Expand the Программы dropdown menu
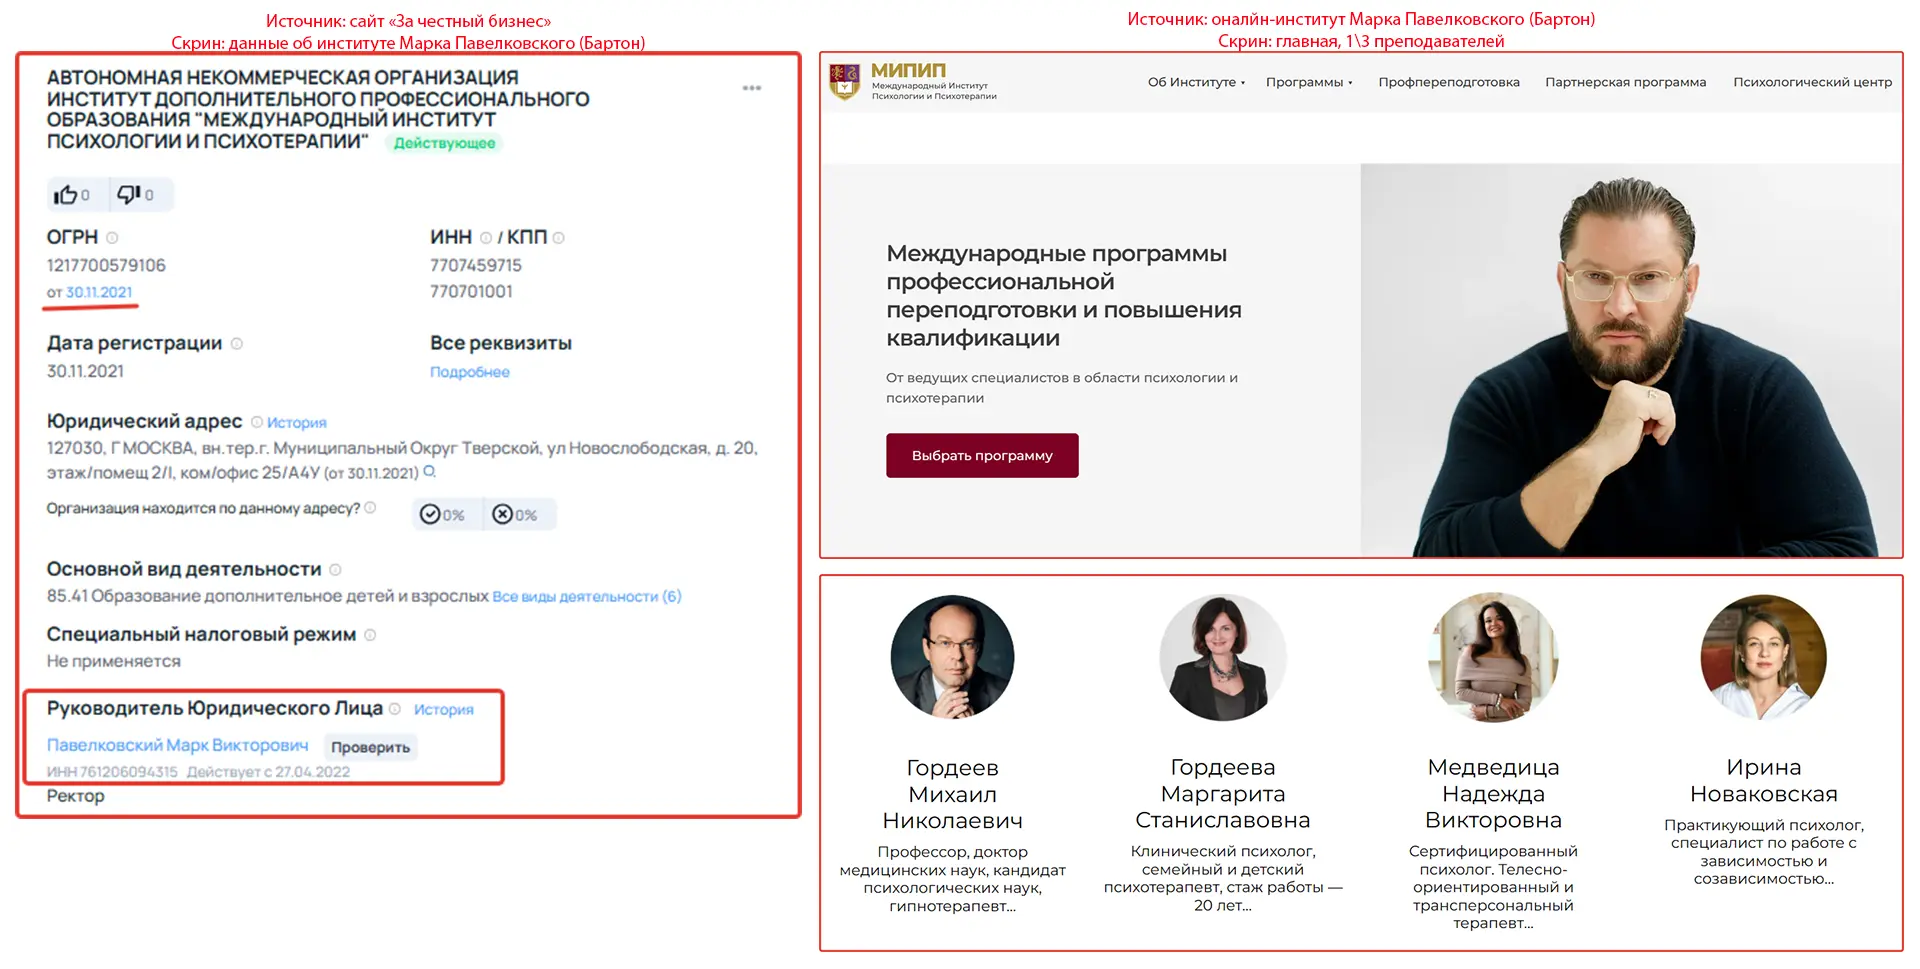This screenshot has width=1920, height=969. point(1309,82)
